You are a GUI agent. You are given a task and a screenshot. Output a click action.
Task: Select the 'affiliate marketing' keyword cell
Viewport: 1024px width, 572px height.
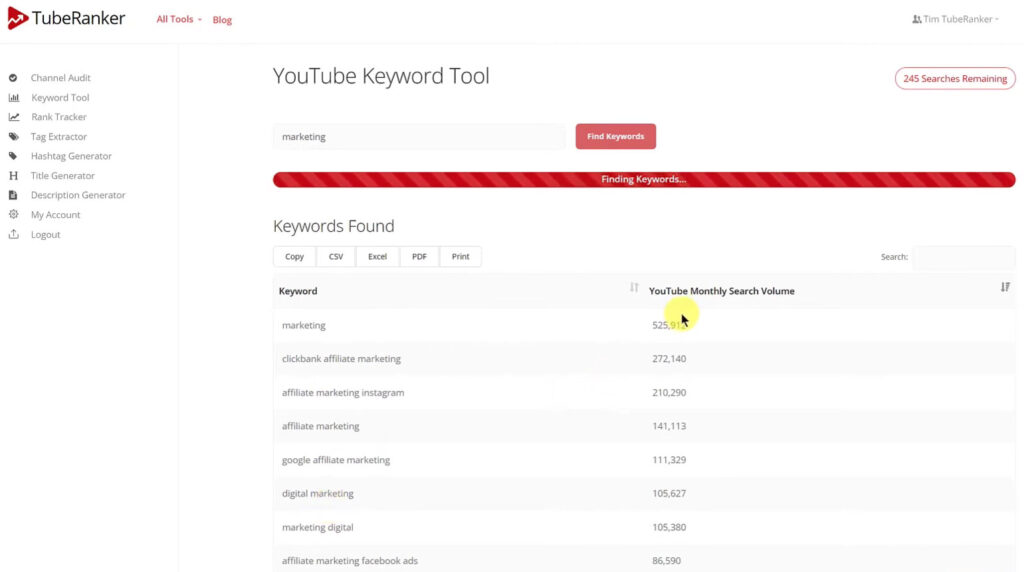click(320, 426)
